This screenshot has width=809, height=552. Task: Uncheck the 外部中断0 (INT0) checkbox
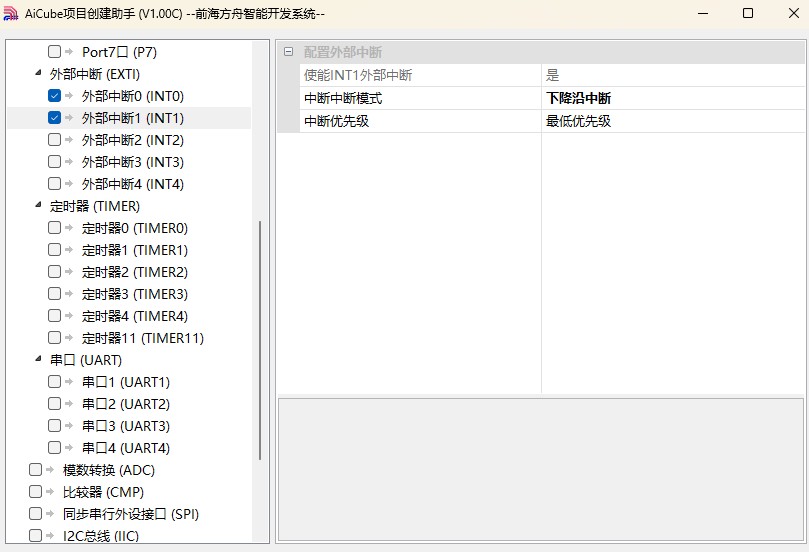(54, 95)
